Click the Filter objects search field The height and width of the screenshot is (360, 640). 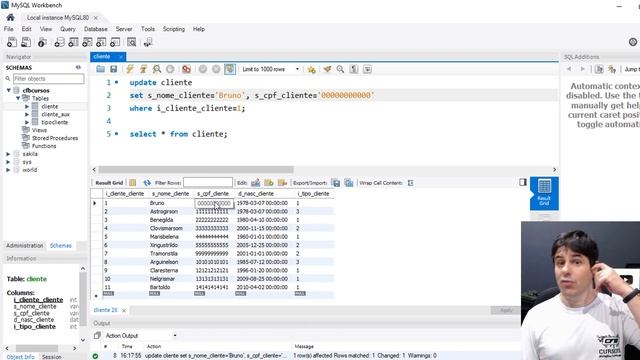coord(49,78)
